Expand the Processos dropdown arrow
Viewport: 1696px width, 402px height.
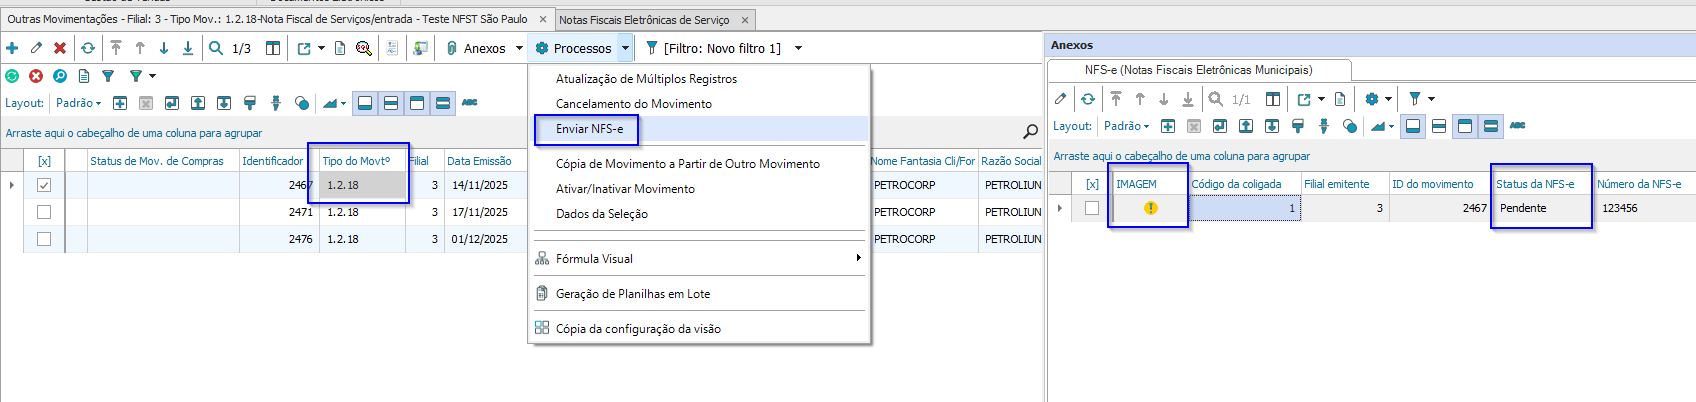(x=625, y=48)
